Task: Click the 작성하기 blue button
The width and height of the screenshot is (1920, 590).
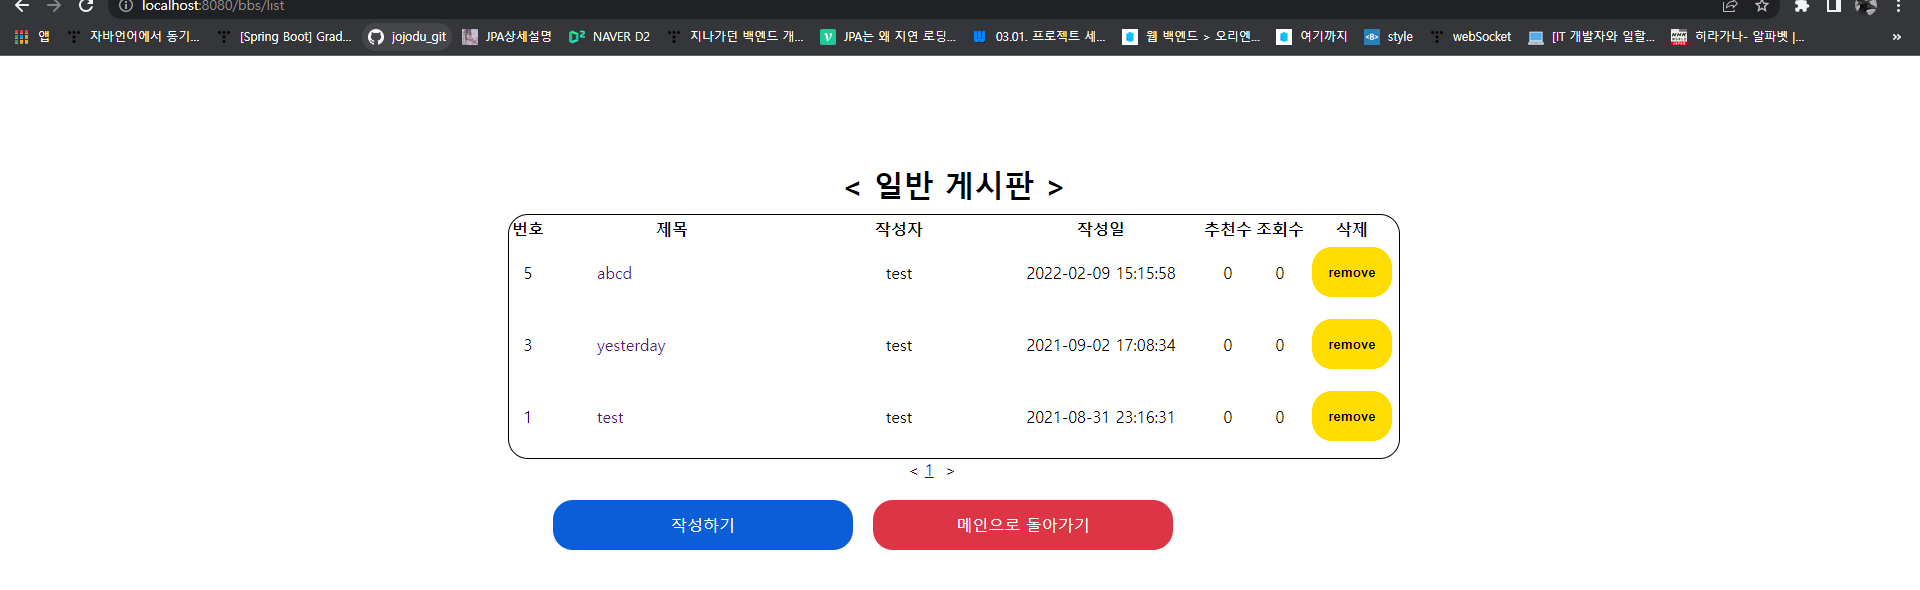Action: (x=703, y=525)
